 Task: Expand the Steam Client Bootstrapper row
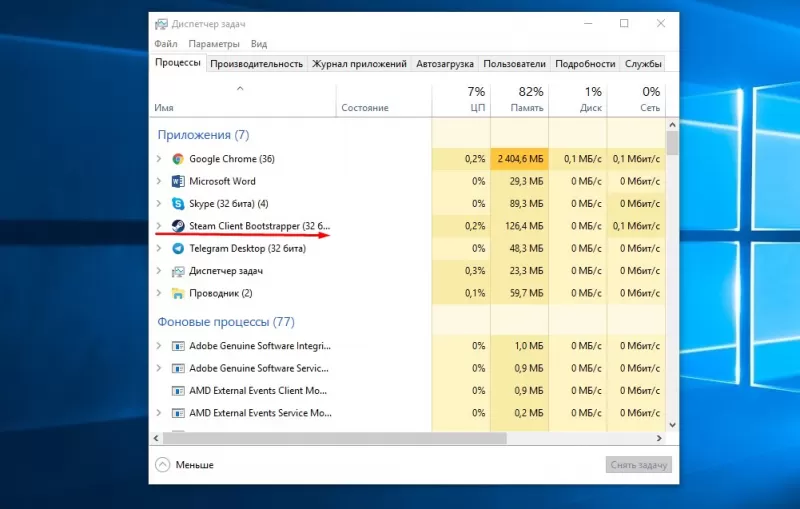click(159, 225)
